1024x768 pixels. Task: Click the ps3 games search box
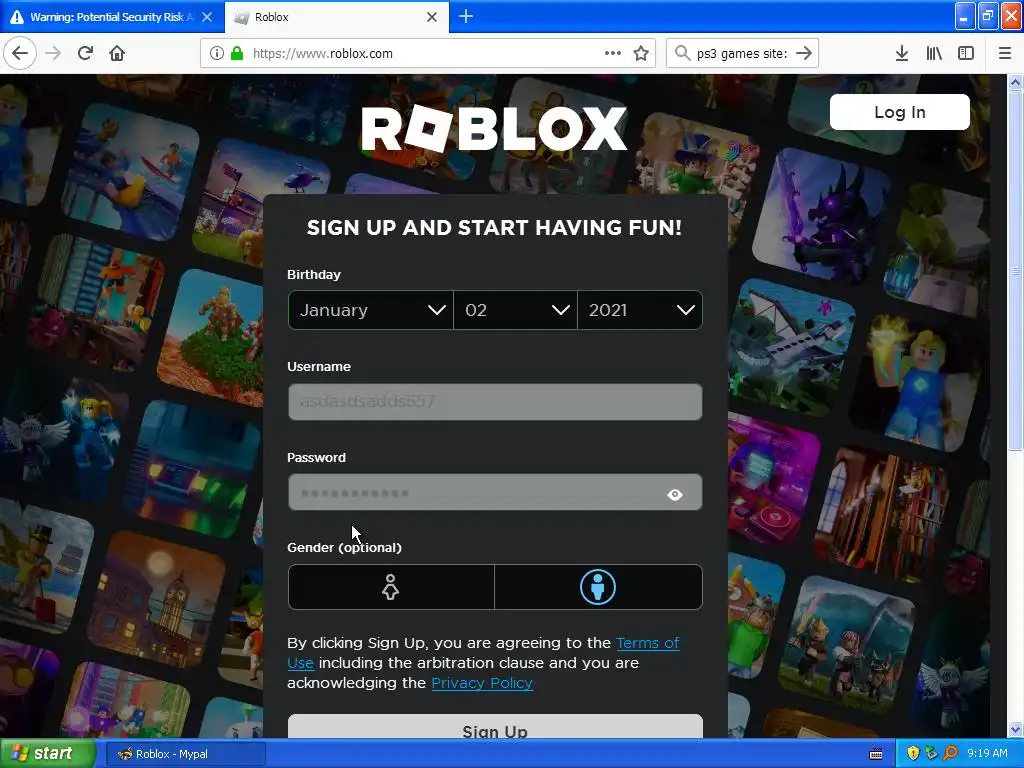pyautogui.click(x=742, y=54)
